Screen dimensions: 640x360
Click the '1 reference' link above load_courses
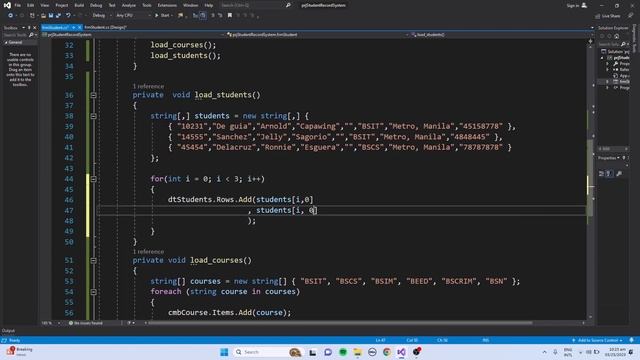coord(148,252)
